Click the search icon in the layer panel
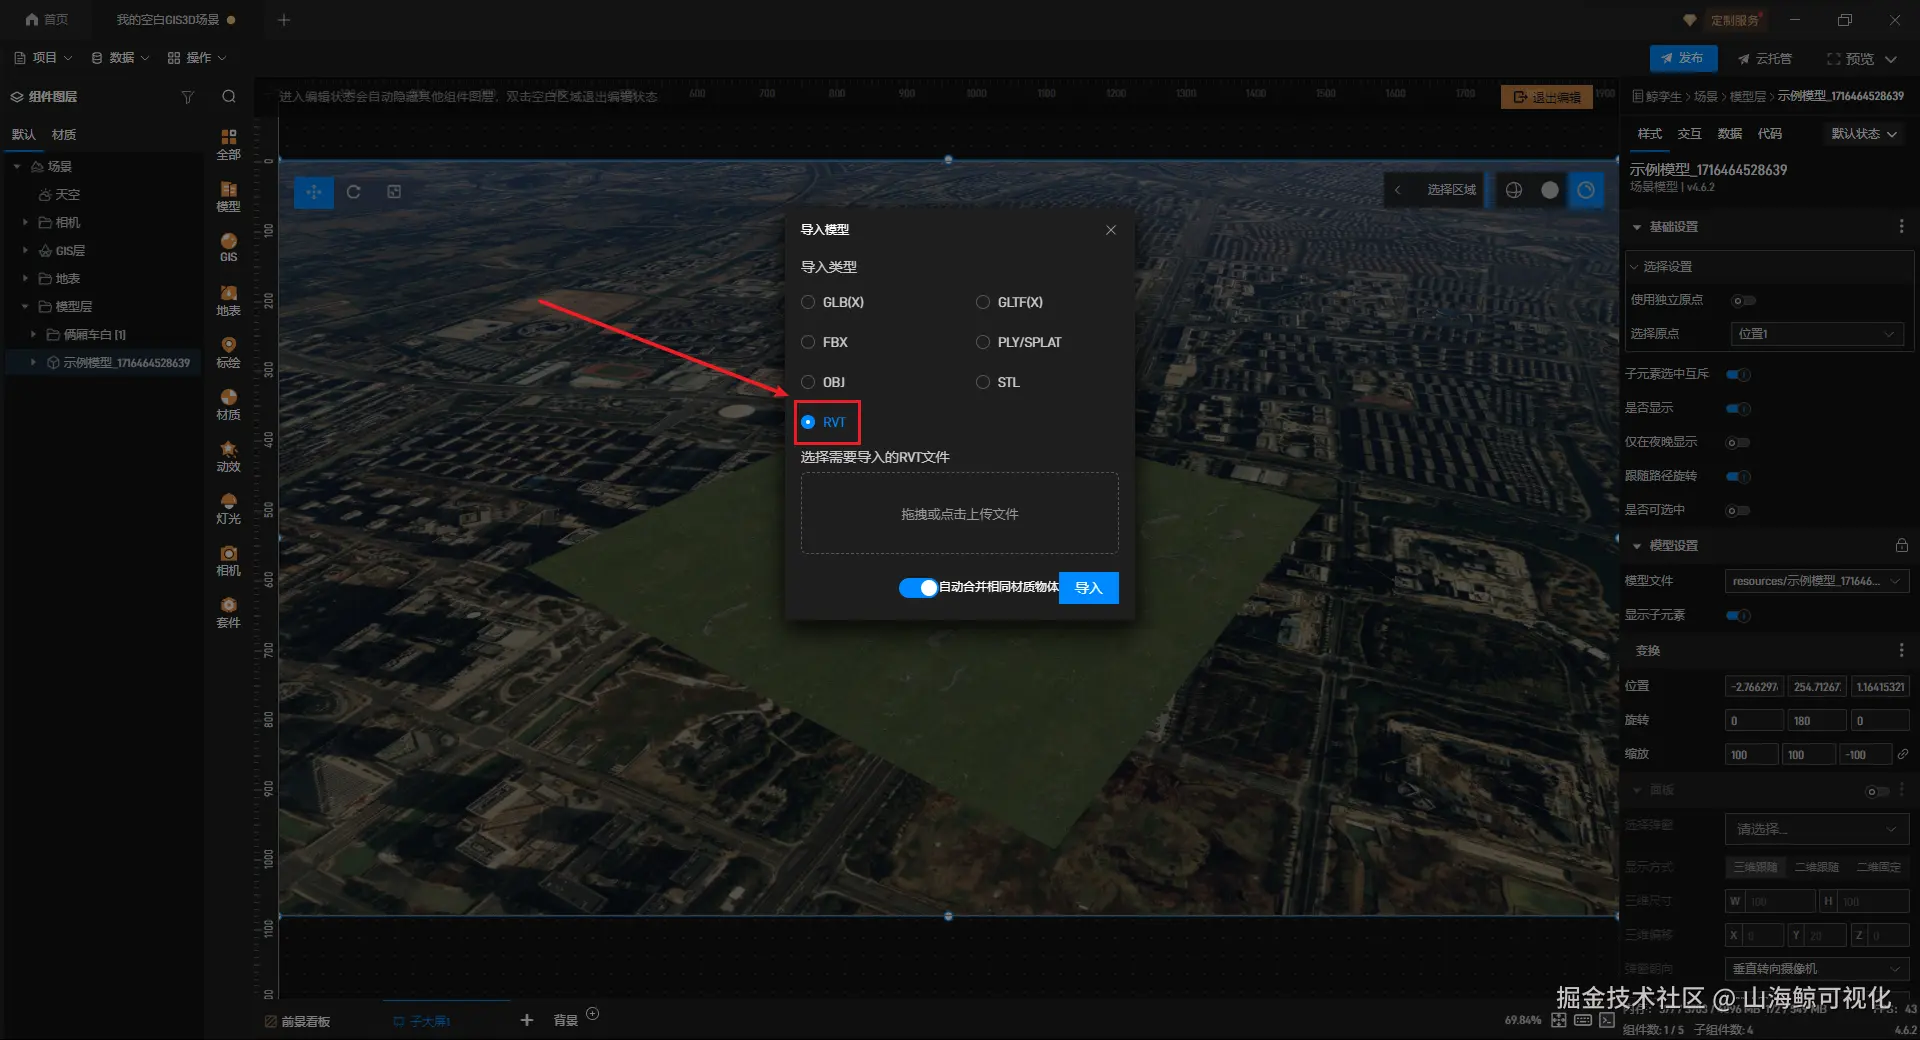 point(229,97)
